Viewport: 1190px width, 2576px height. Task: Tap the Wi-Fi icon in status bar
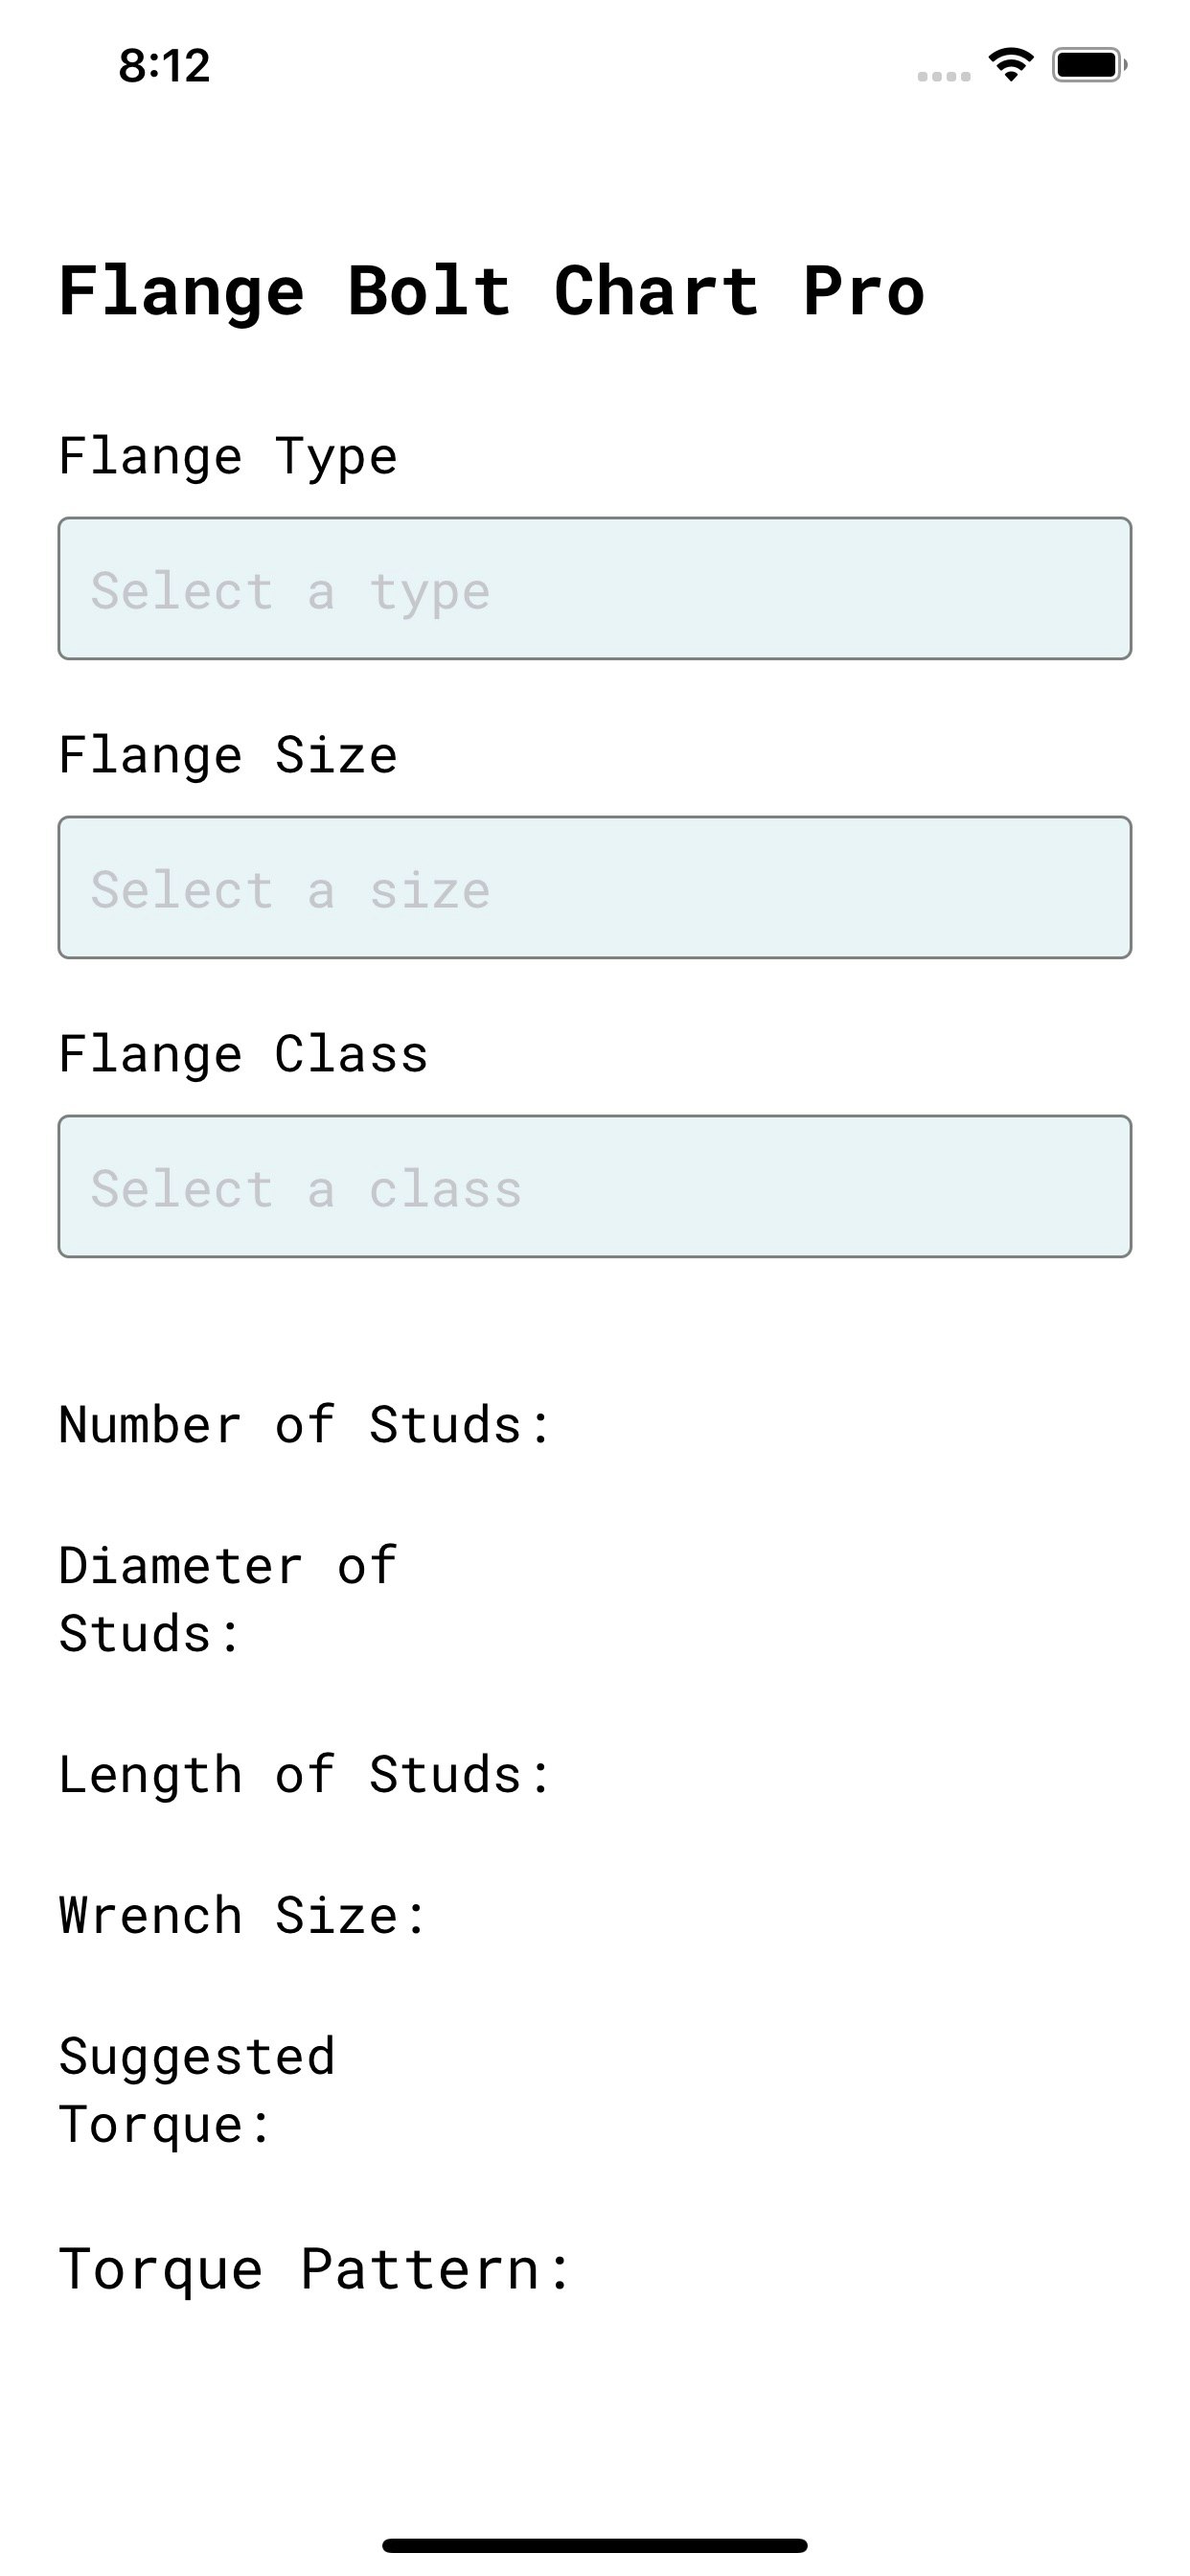(x=1011, y=66)
